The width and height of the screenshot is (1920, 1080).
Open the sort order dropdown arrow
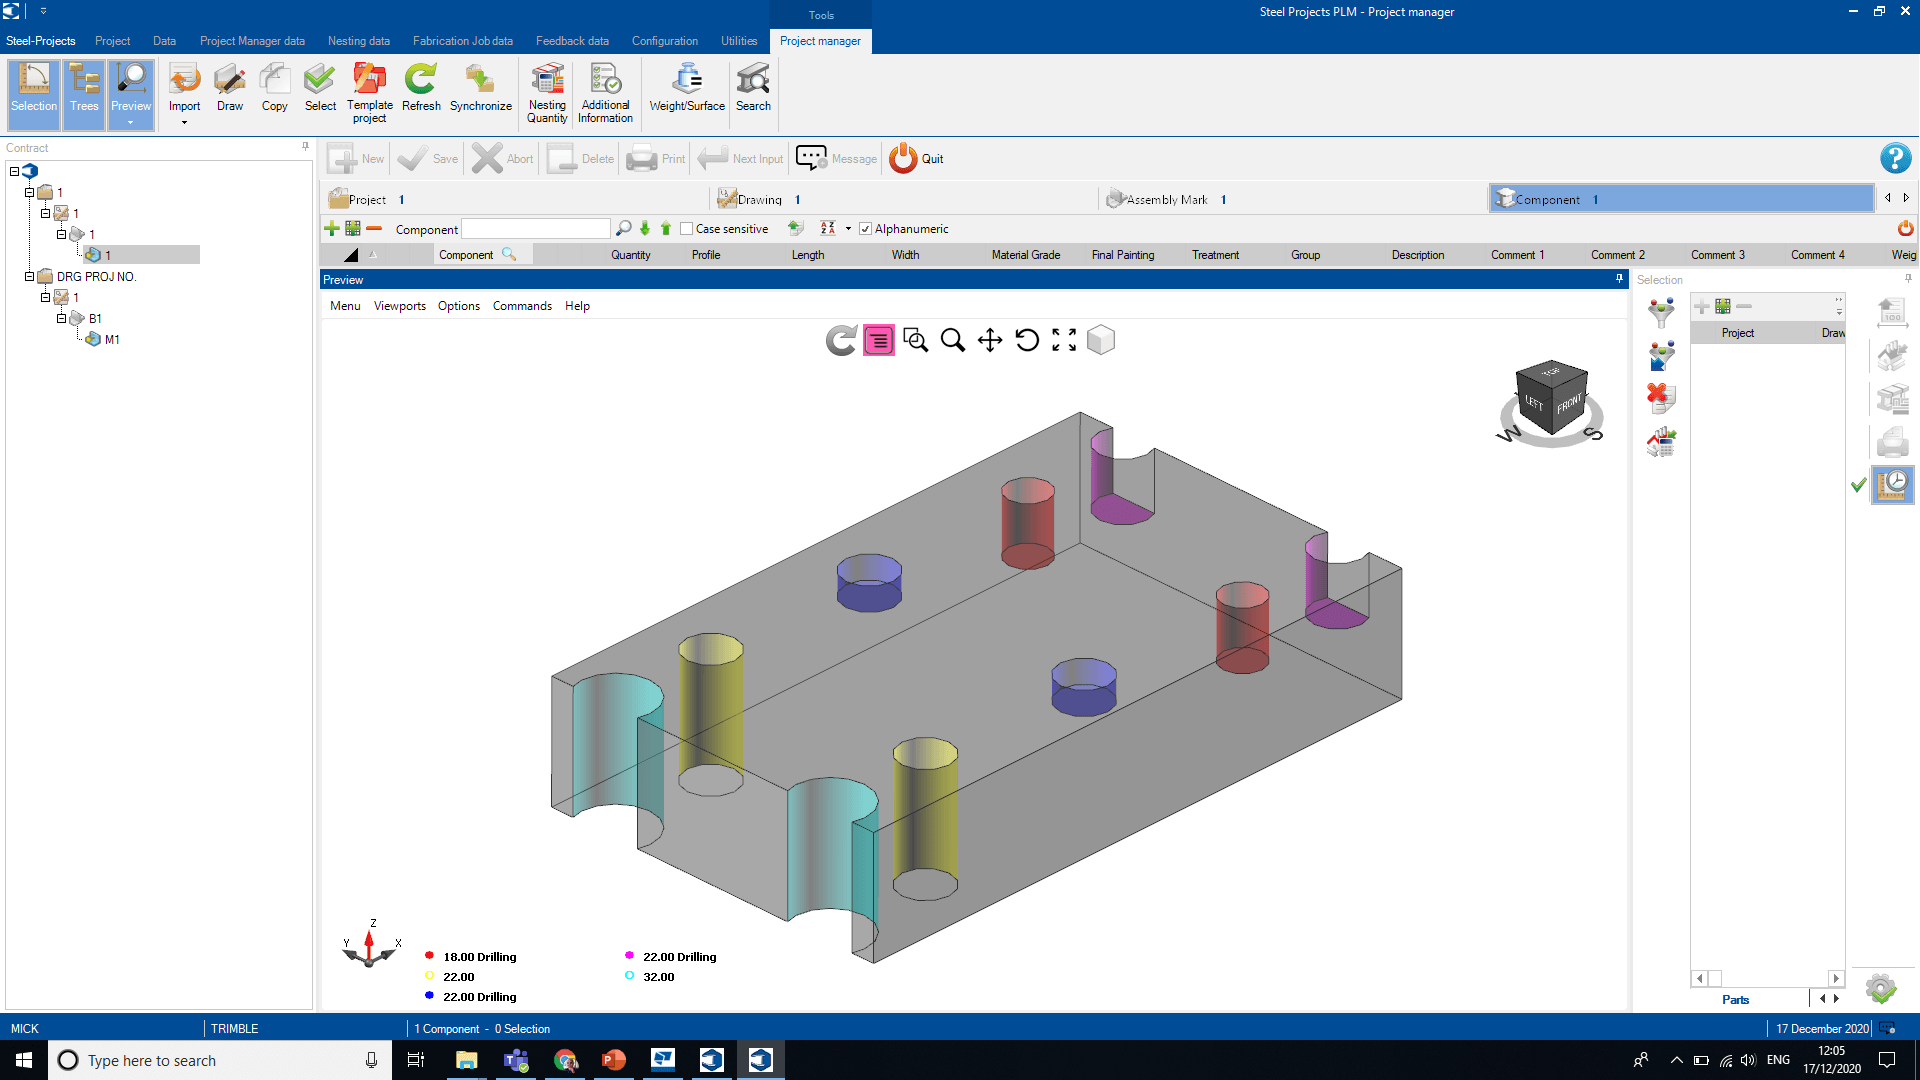(x=848, y=229)
